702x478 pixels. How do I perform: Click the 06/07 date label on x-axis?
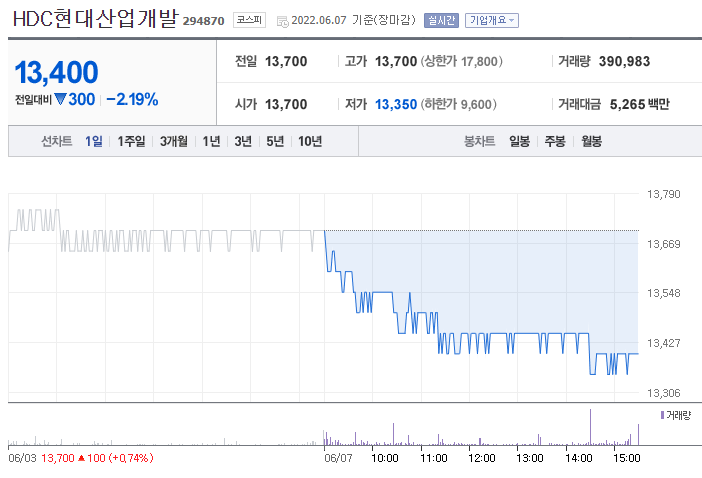click(338, 458)
